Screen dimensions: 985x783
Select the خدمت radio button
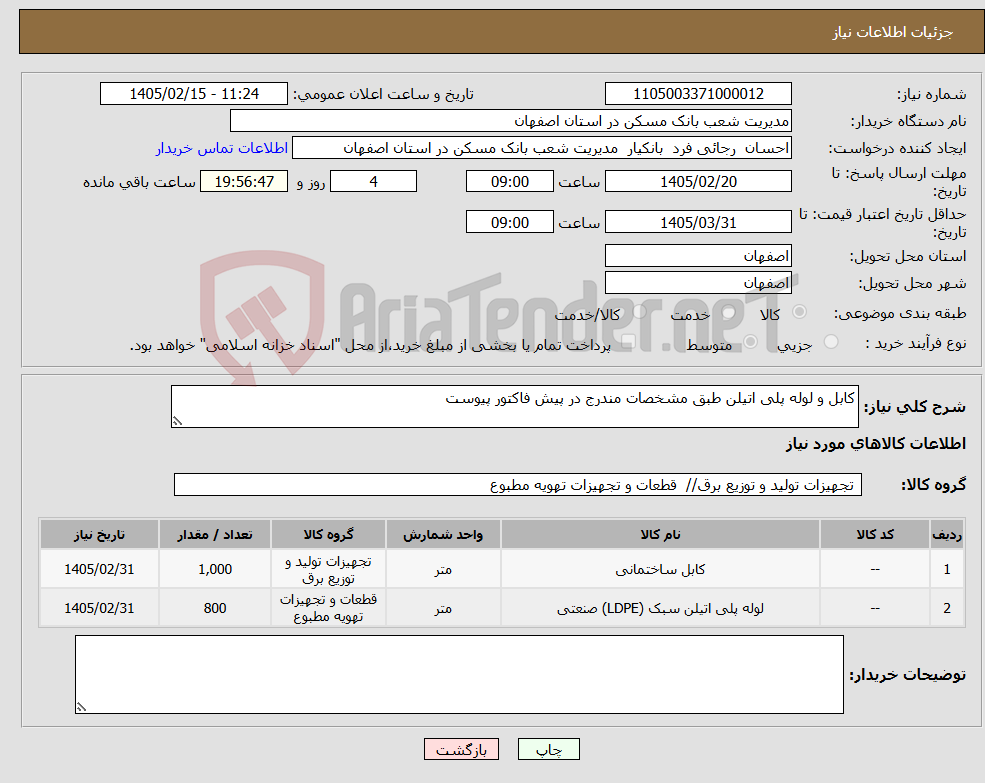(729, 312)
